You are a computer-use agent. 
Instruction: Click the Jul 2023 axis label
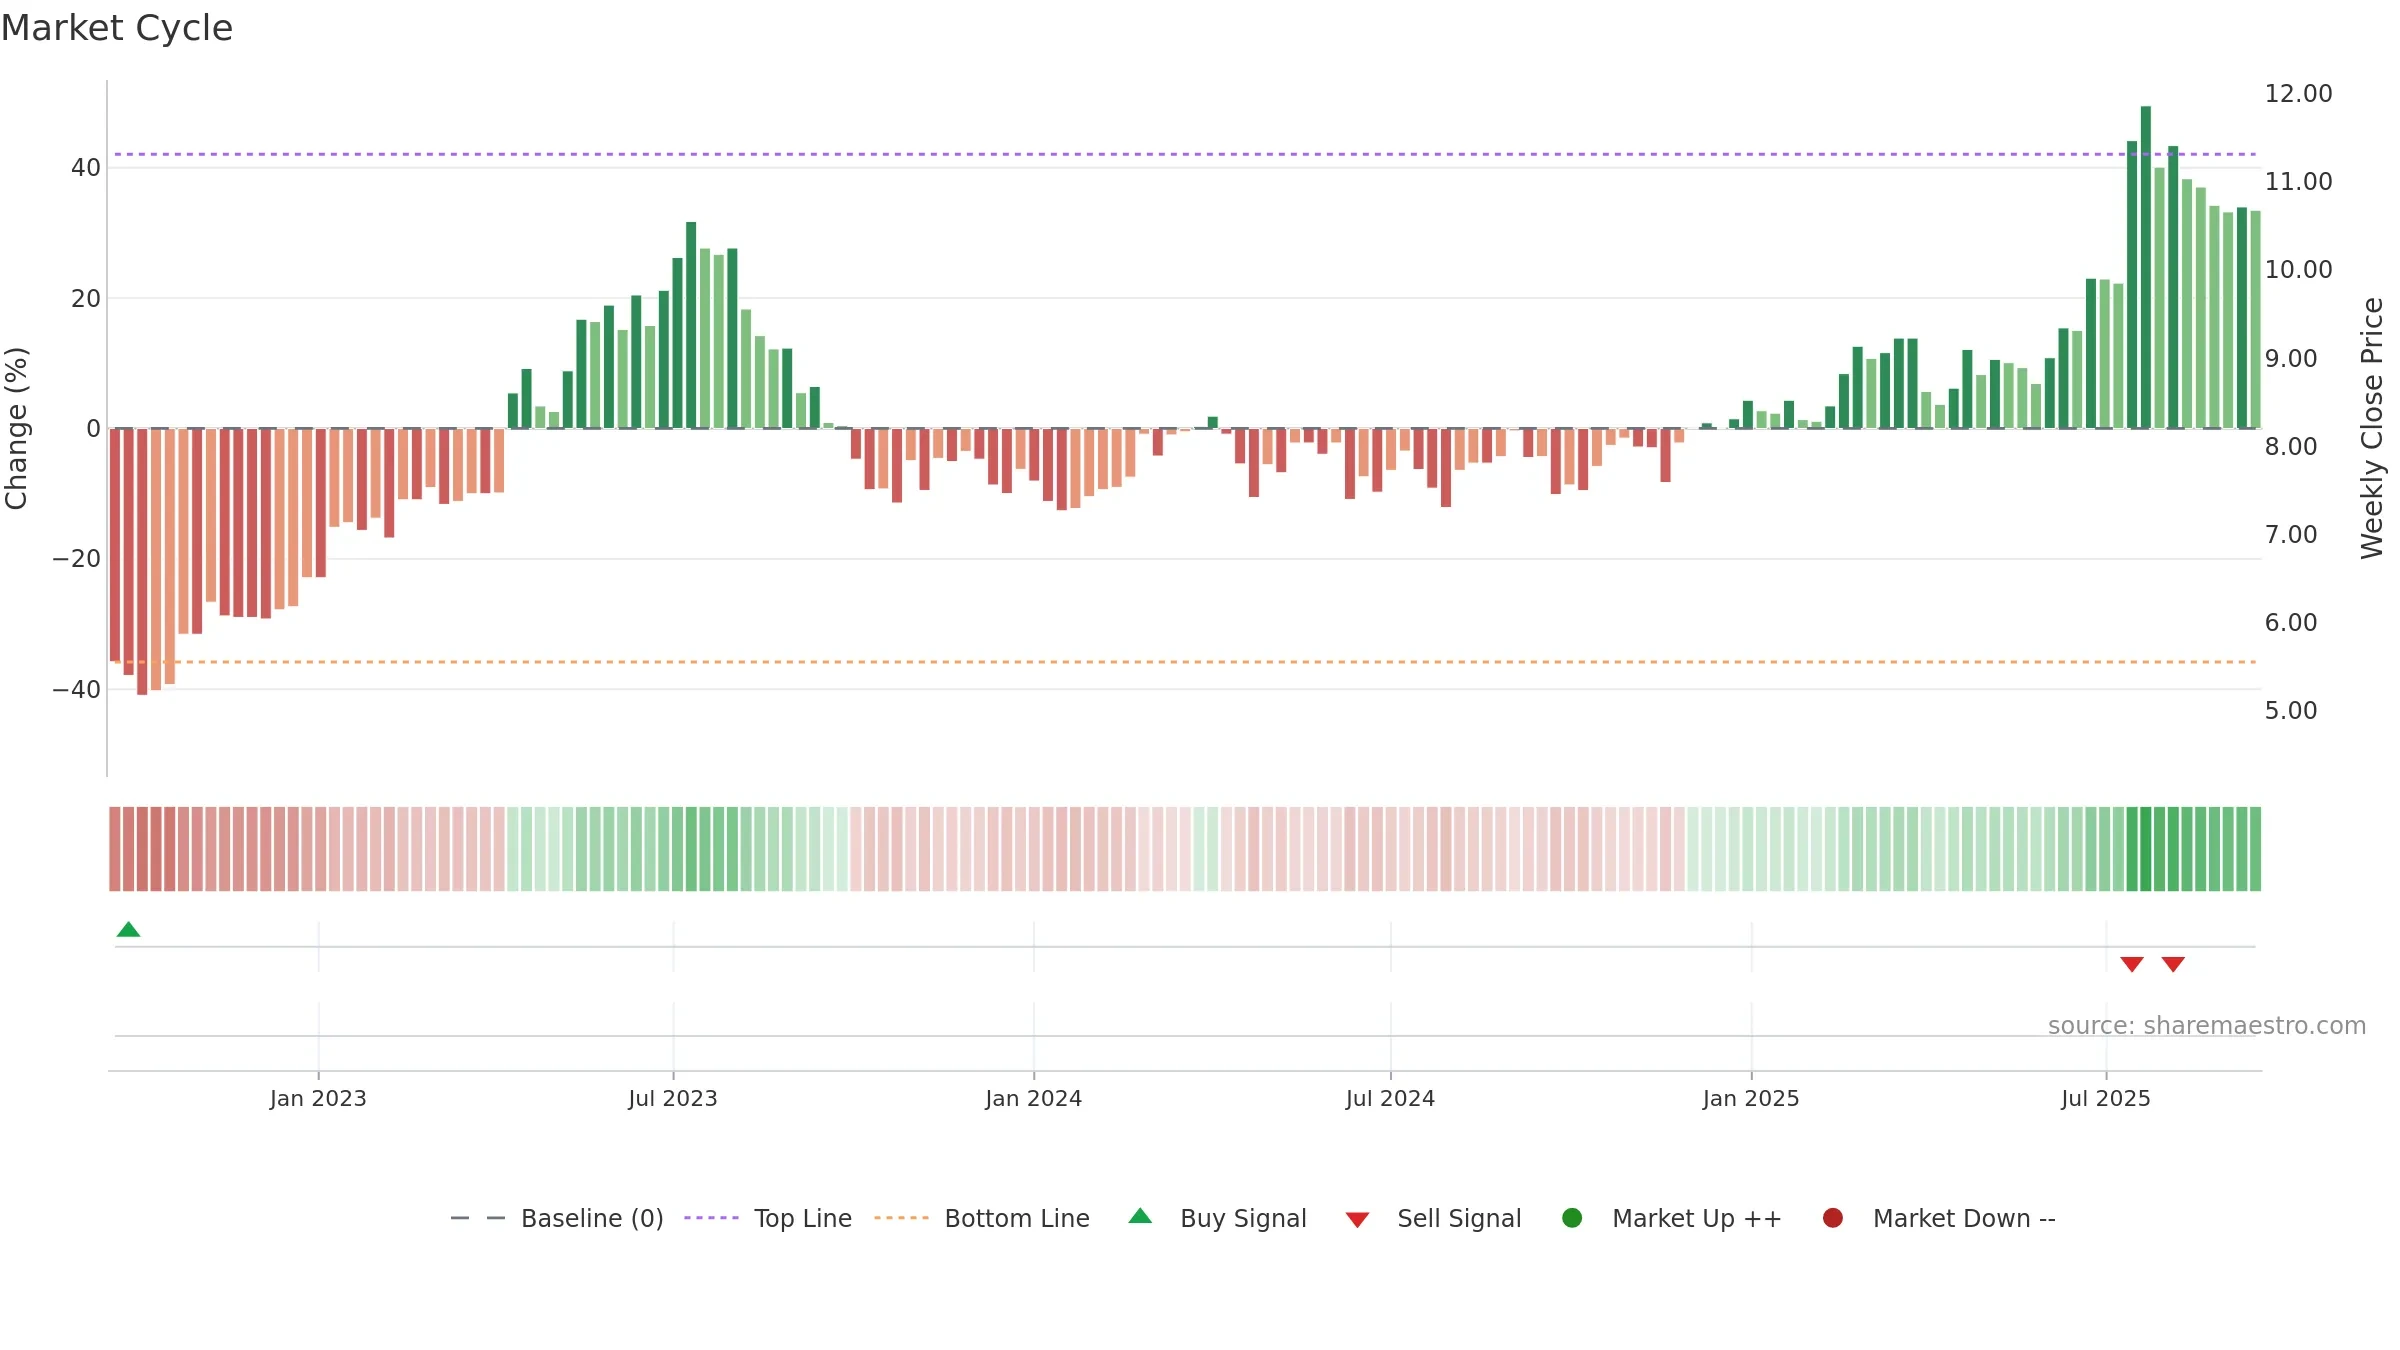pos(673,1099)
